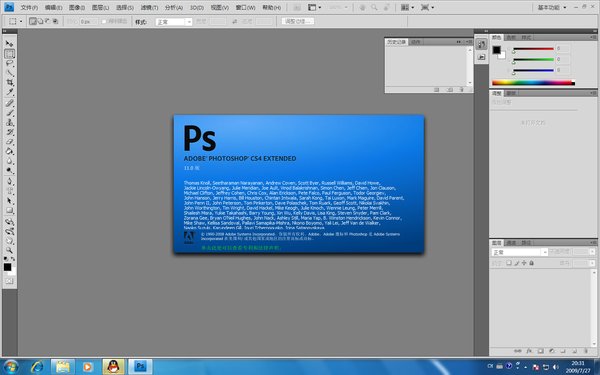The height and width of the screenshot is (375, 600).
Task: Switch to the 通道 Channels tab
Action: pyautogui.click(x=511, y=243)
